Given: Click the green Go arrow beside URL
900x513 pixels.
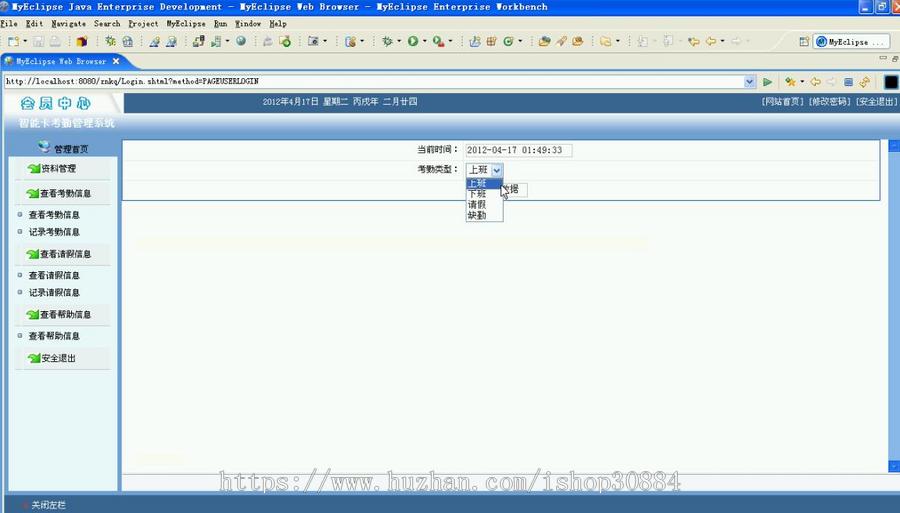Looking at the screenshot, I should (767, 82).
